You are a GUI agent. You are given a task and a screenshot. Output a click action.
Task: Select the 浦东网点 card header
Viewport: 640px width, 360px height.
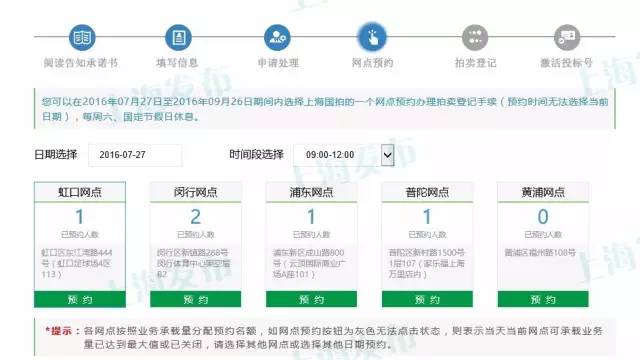[x=311, y=192]
